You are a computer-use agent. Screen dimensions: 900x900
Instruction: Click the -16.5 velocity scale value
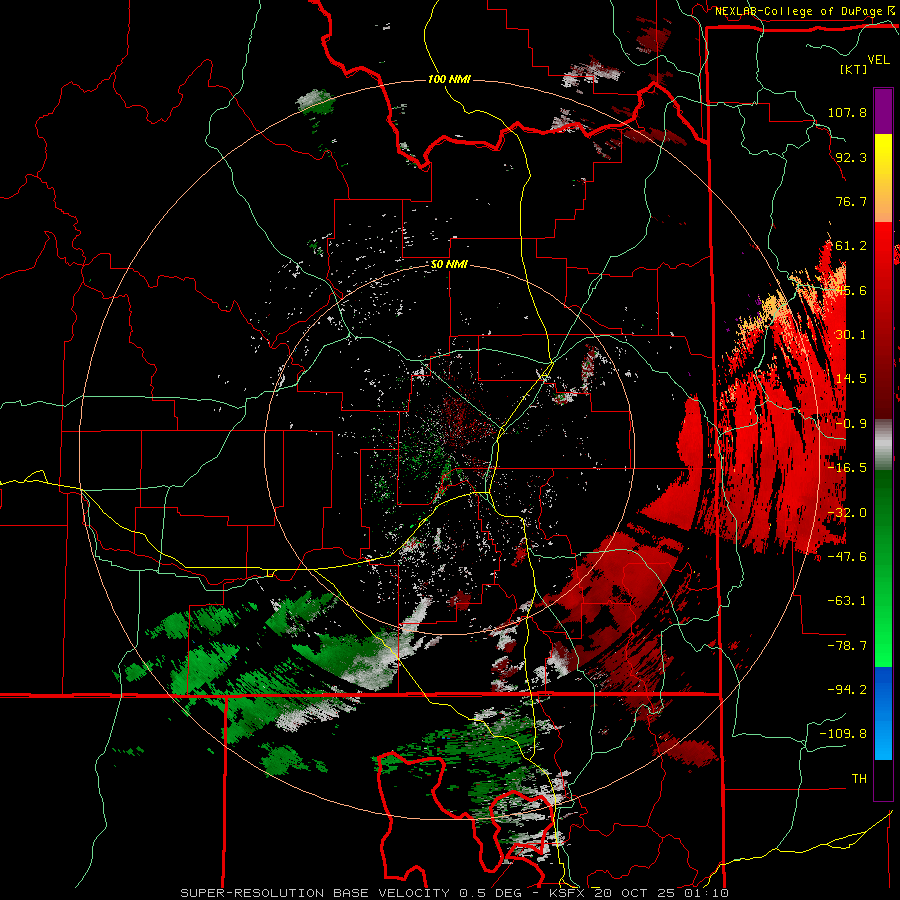coord(847,468)
